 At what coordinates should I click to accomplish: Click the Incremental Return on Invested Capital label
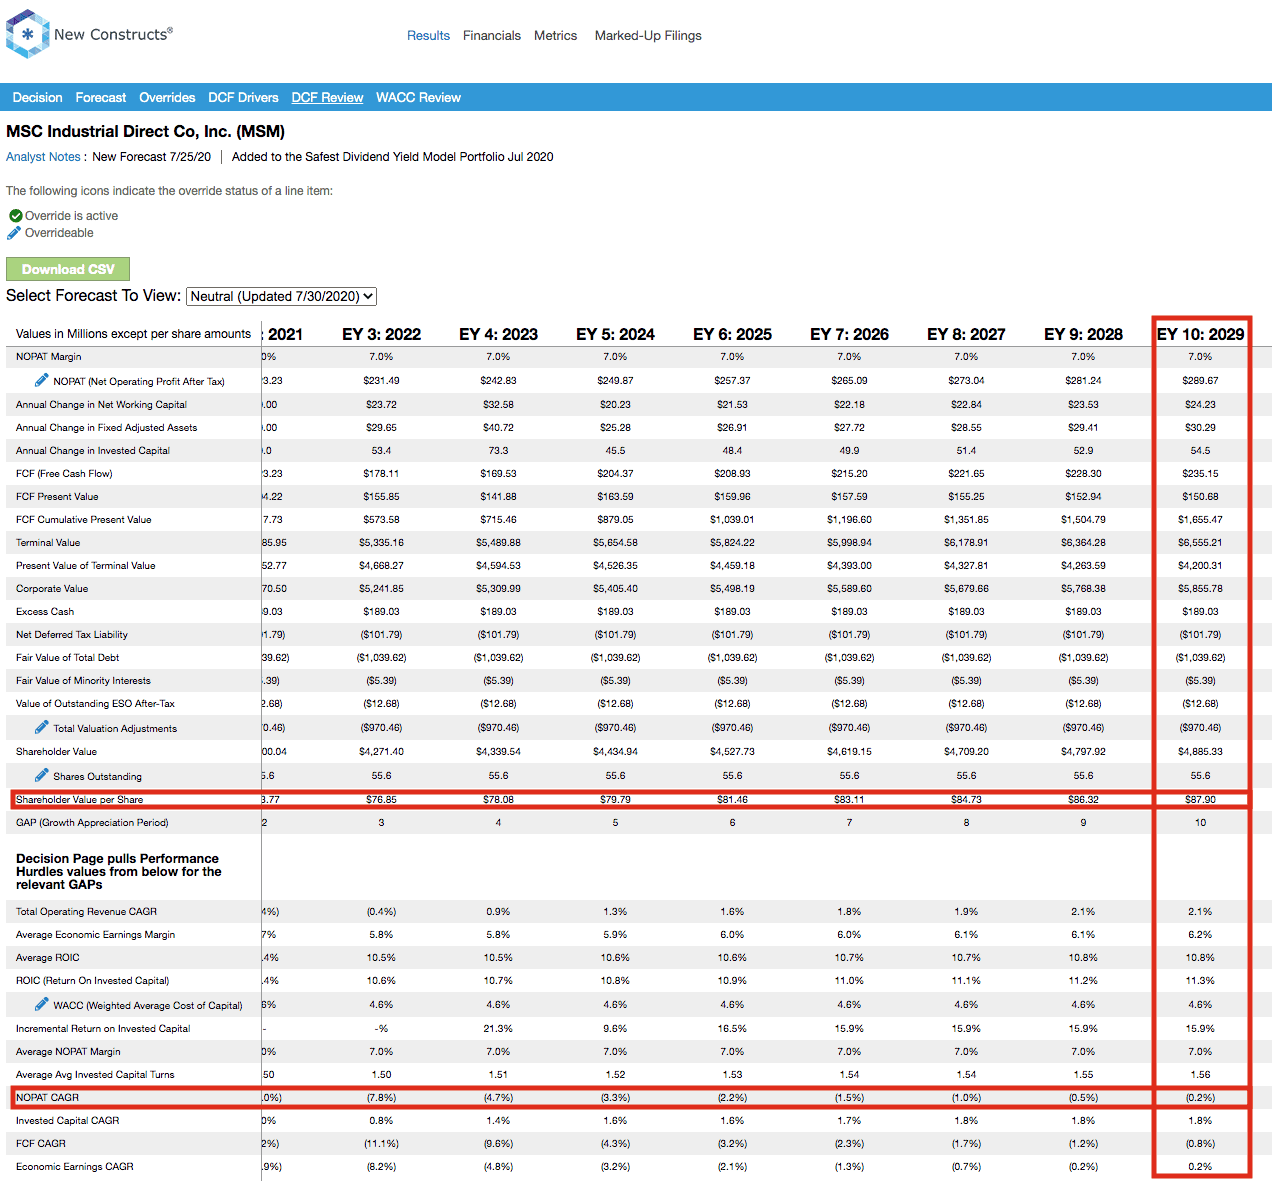(103, 1029)
